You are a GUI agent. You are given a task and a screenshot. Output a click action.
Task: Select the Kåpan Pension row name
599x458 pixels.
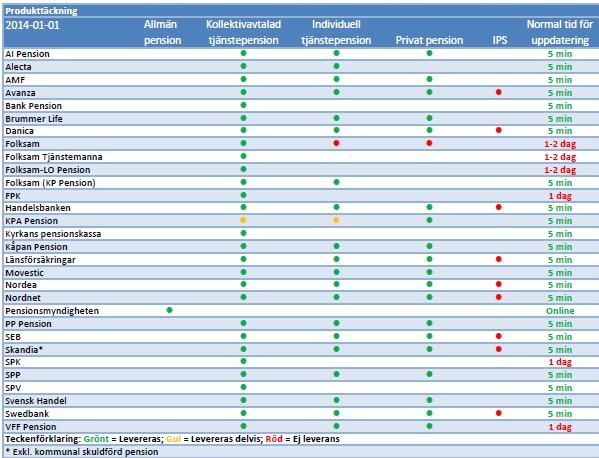(36, 247)
